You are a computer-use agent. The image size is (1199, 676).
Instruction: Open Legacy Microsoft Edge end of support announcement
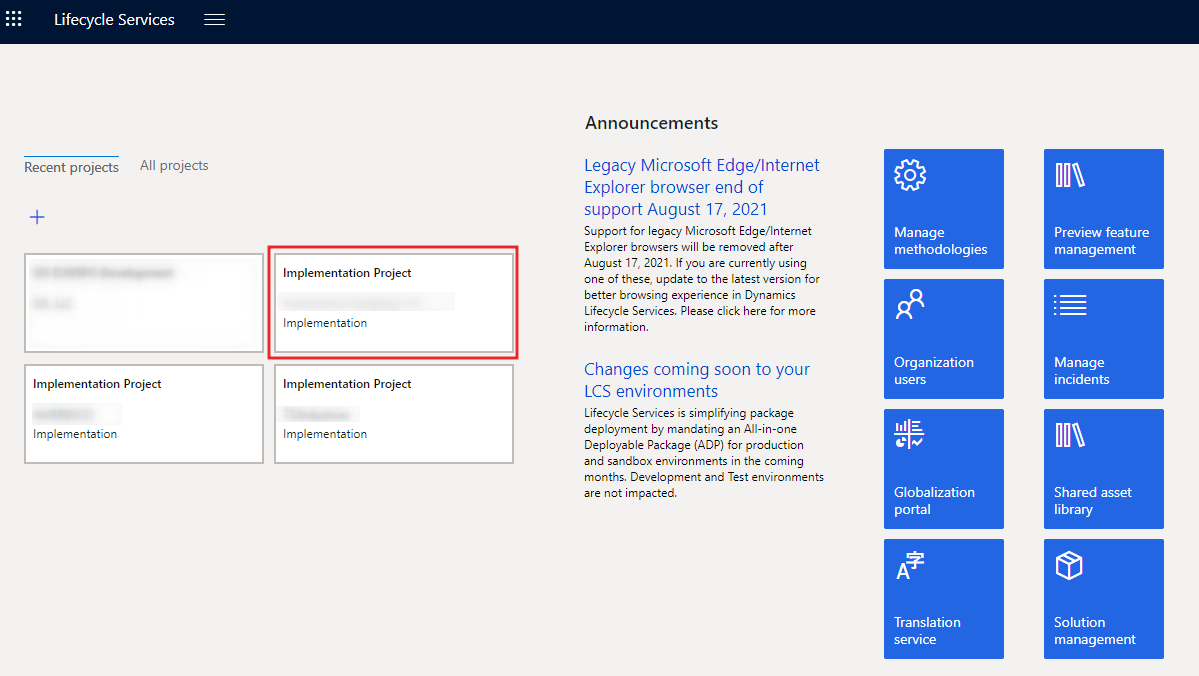point(701,187)
